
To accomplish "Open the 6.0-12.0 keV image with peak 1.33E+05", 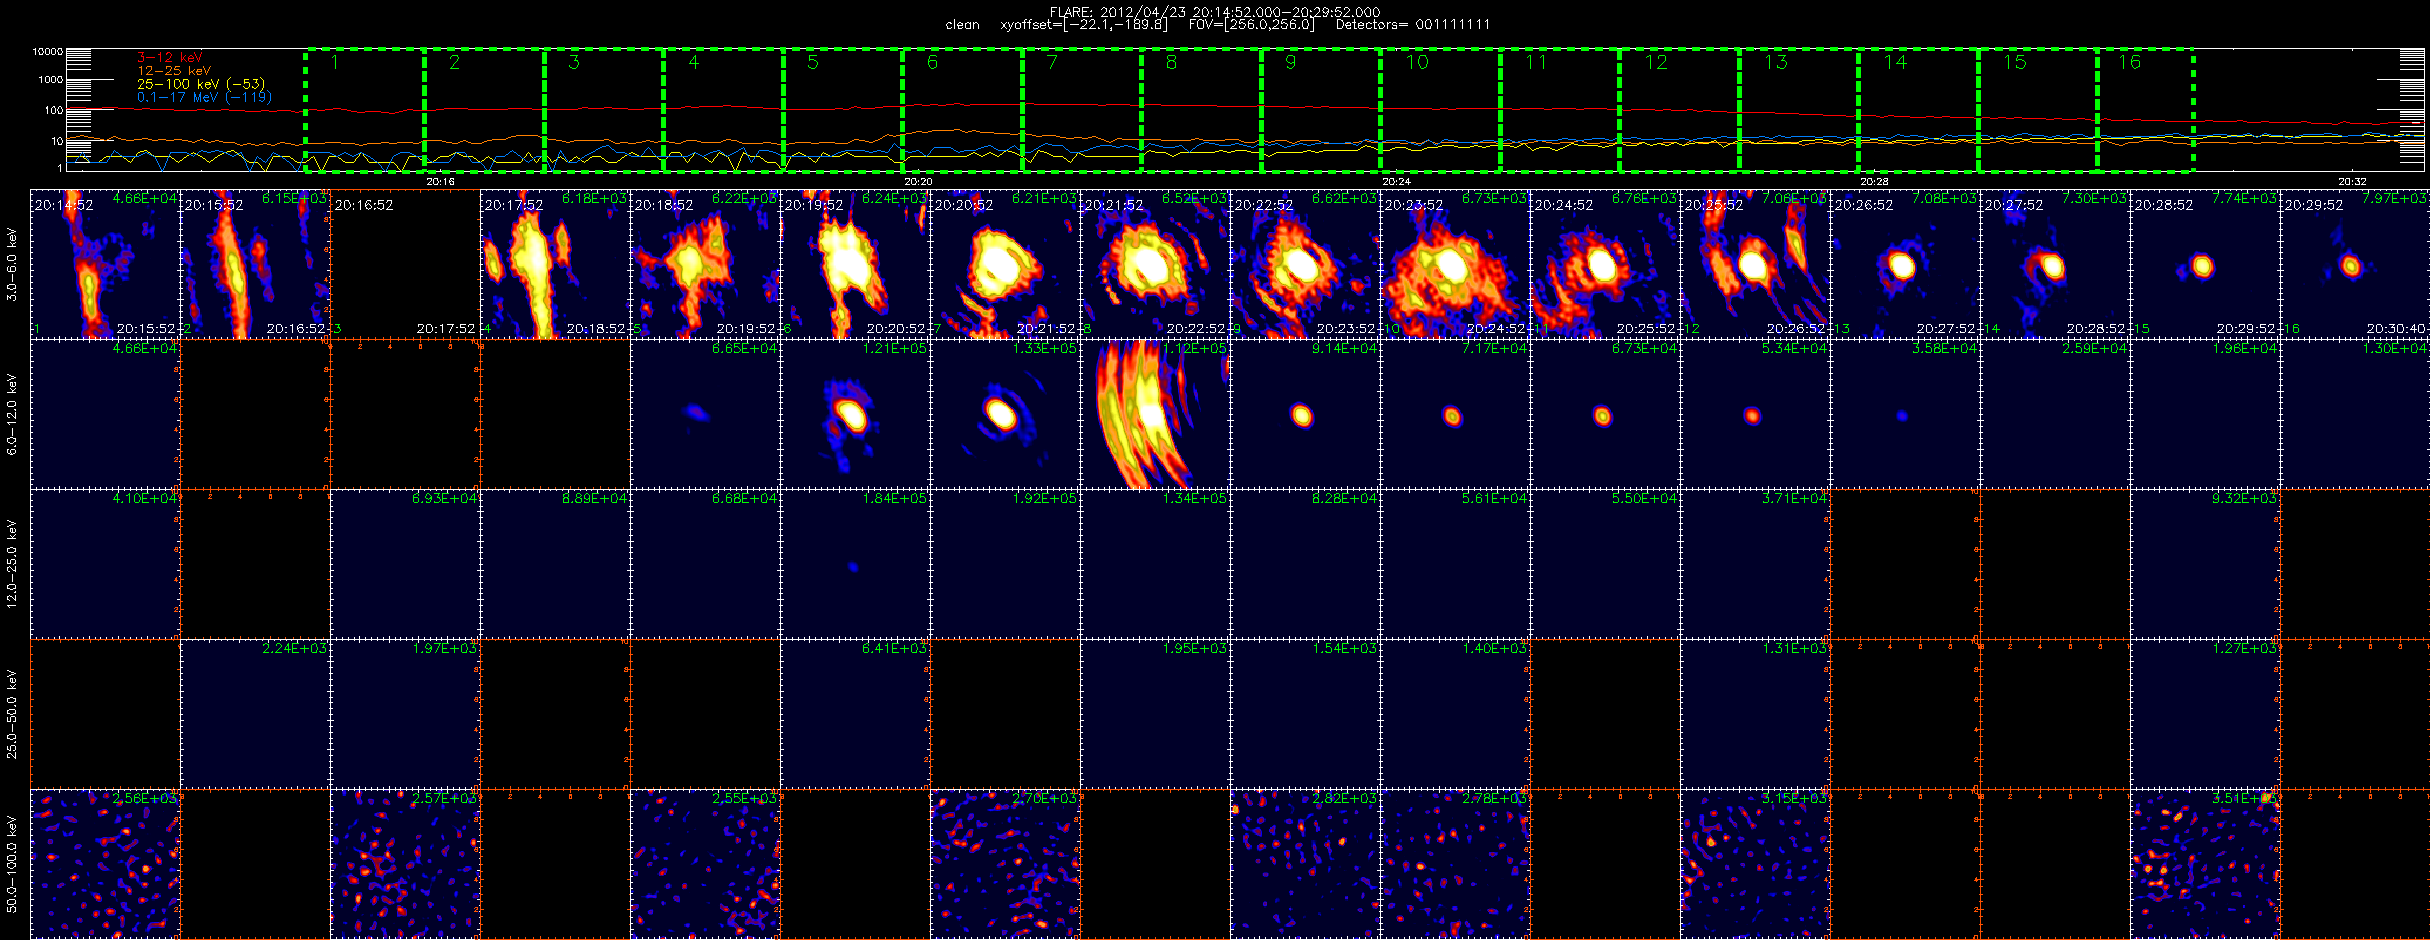I will pos(1005,414).
